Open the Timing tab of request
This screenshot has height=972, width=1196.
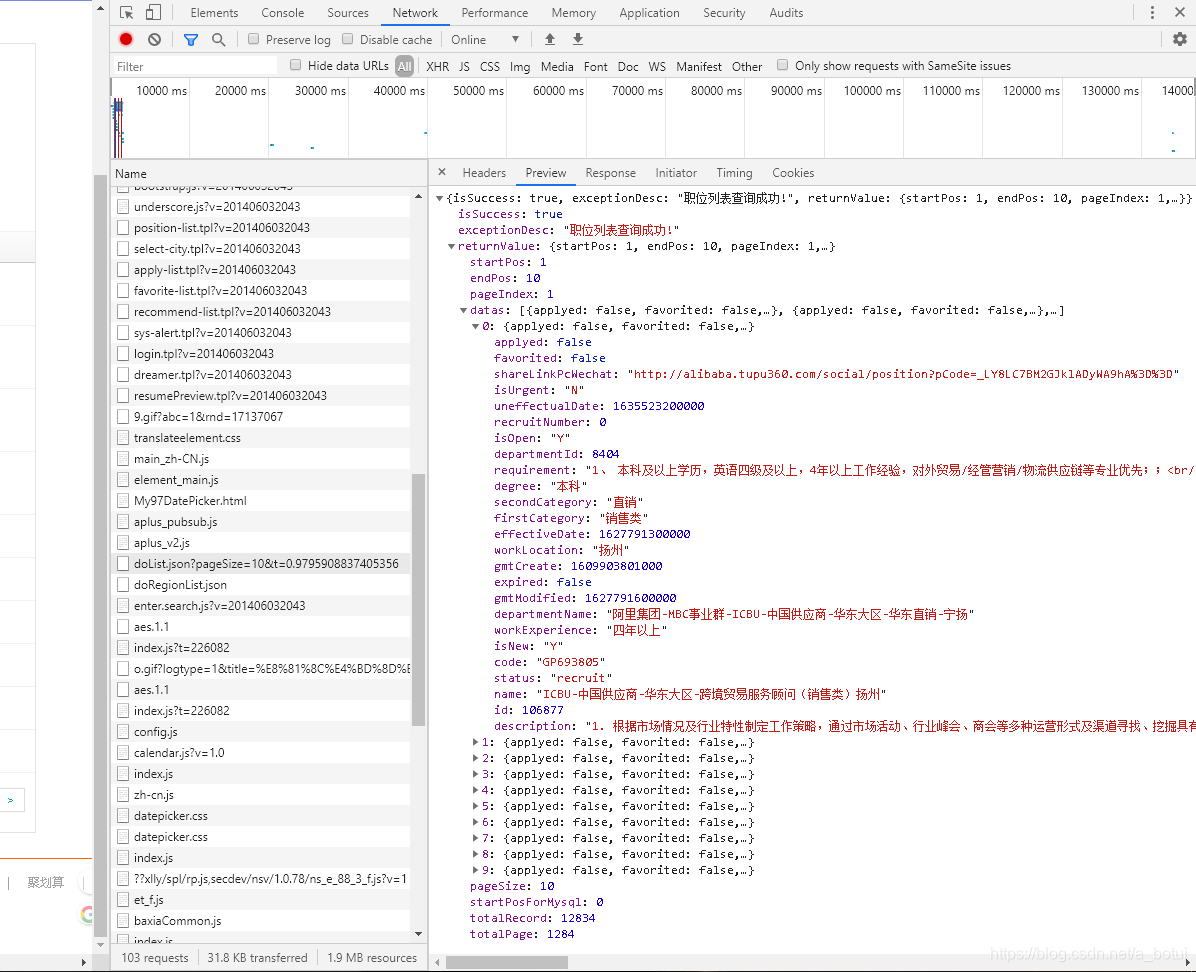tap(734, 172)
